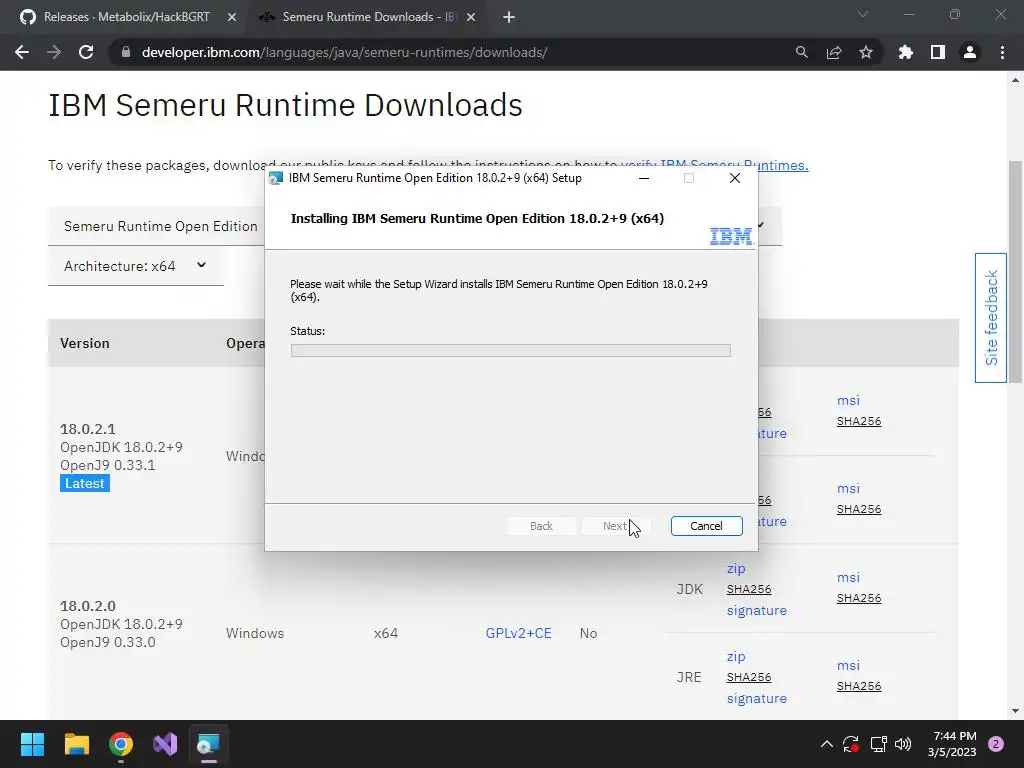This screenshot has height=768, width=1024.
Task: Open the volume speaker tray icon
Action: [x=903, y=744]
